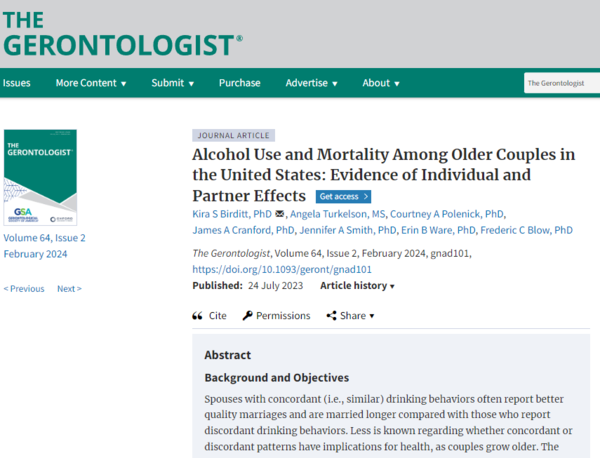Click The Gerontologist search input field

pyautogui.click(x=560, y=83)
